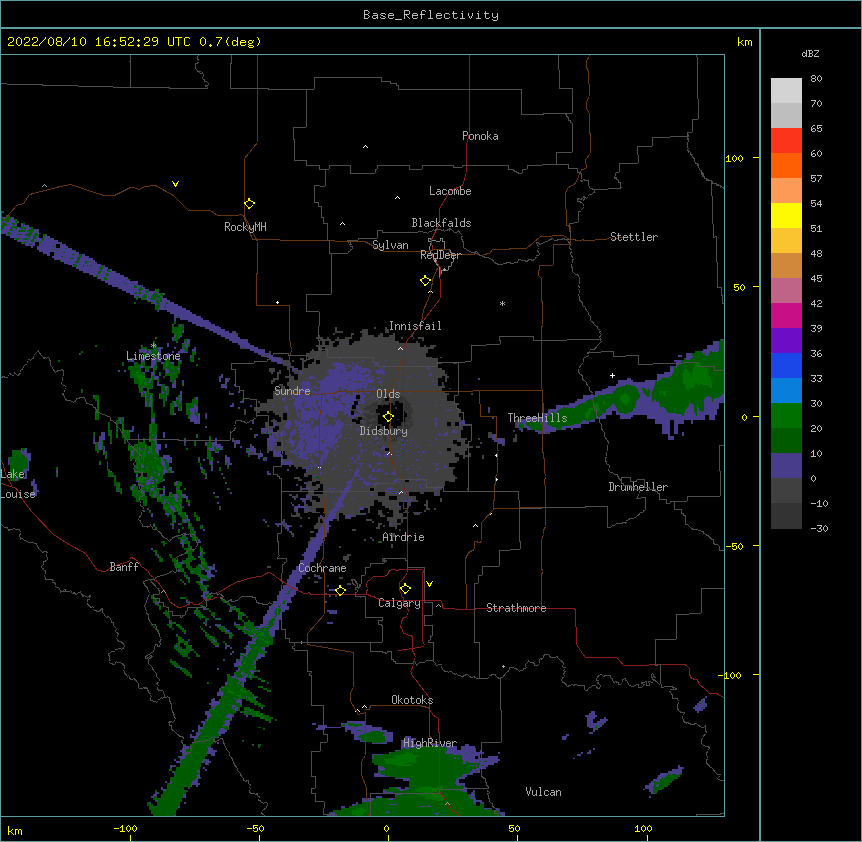Click the yellow diamond marker beside RockyMH

[249, 204]
